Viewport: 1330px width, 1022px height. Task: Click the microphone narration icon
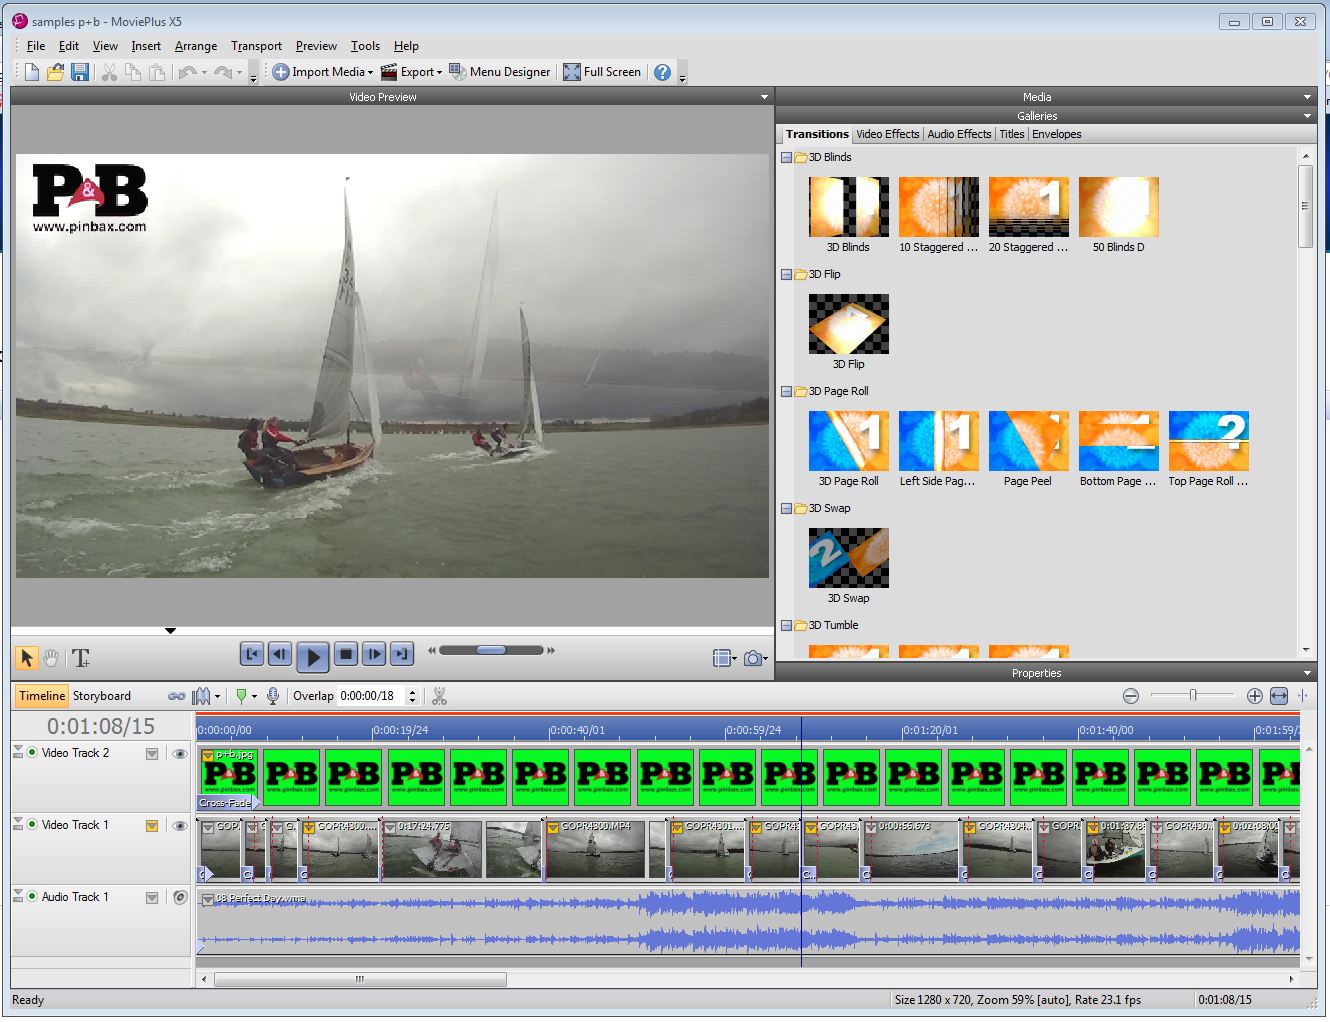(x=274, y=696)
